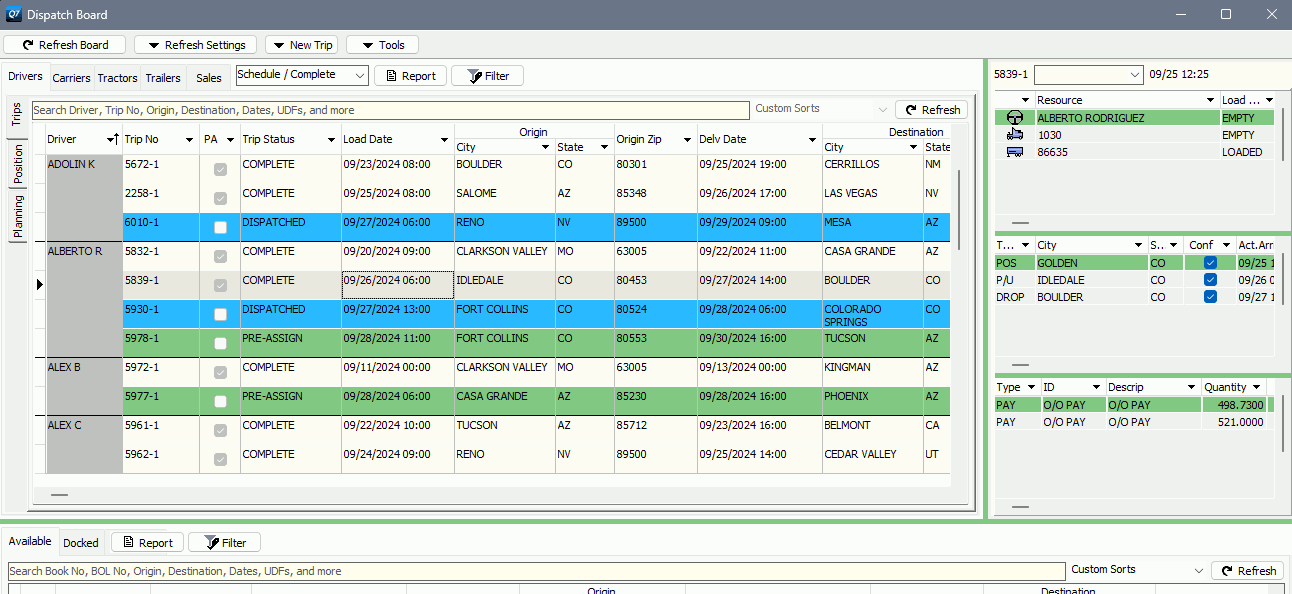Image resolution: width=1292 pixels, height=594 pixels.
Task: Open the Schedule / Complete dropdown
Action: [358, 75]
